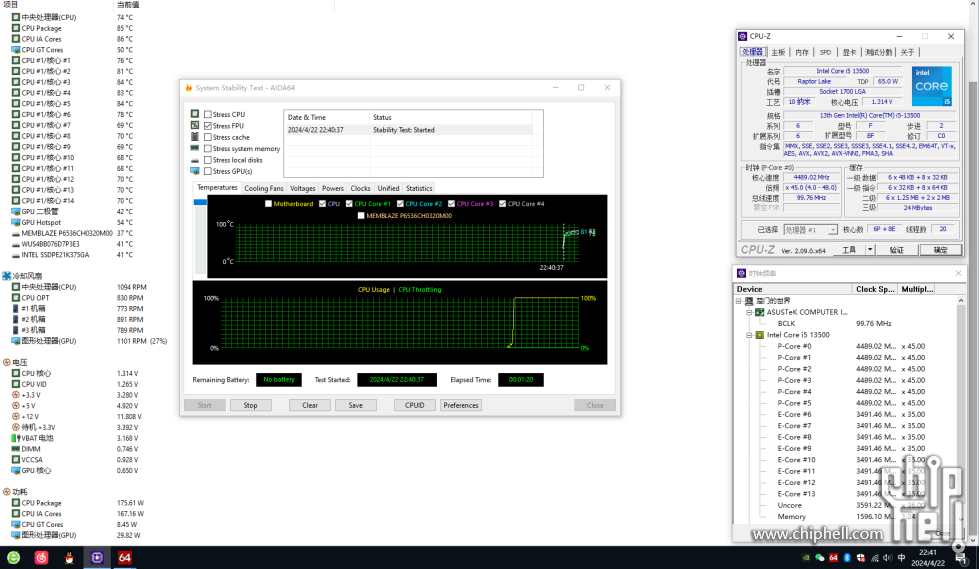Click the AIDA64 flame title icon

click(x=189, y=88)
